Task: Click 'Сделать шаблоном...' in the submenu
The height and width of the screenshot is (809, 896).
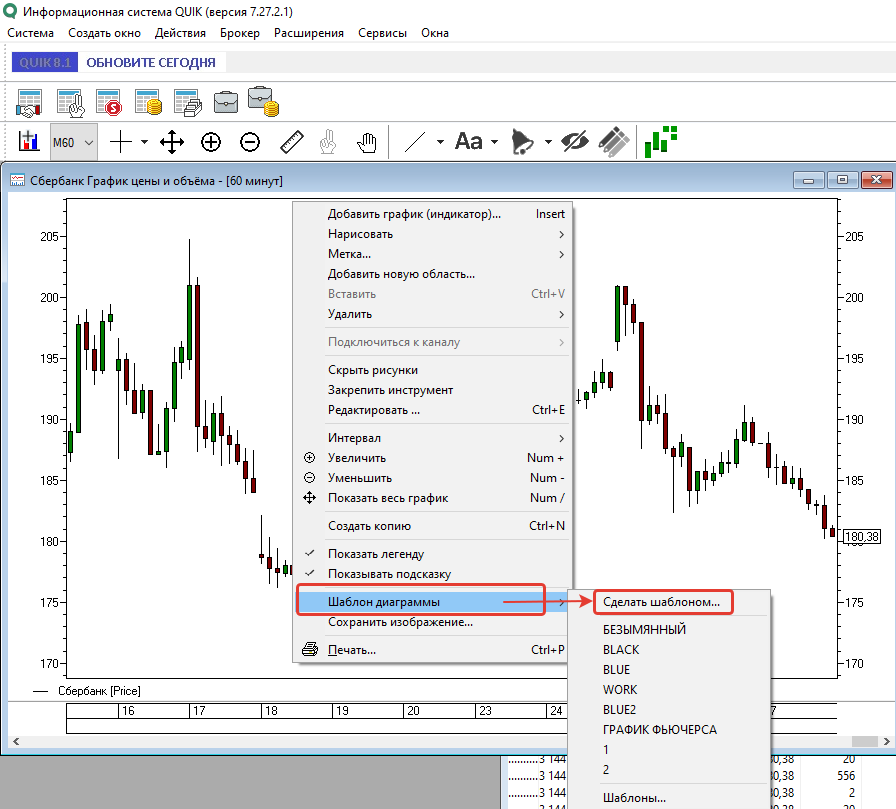Action: click(x=661, y=602)
